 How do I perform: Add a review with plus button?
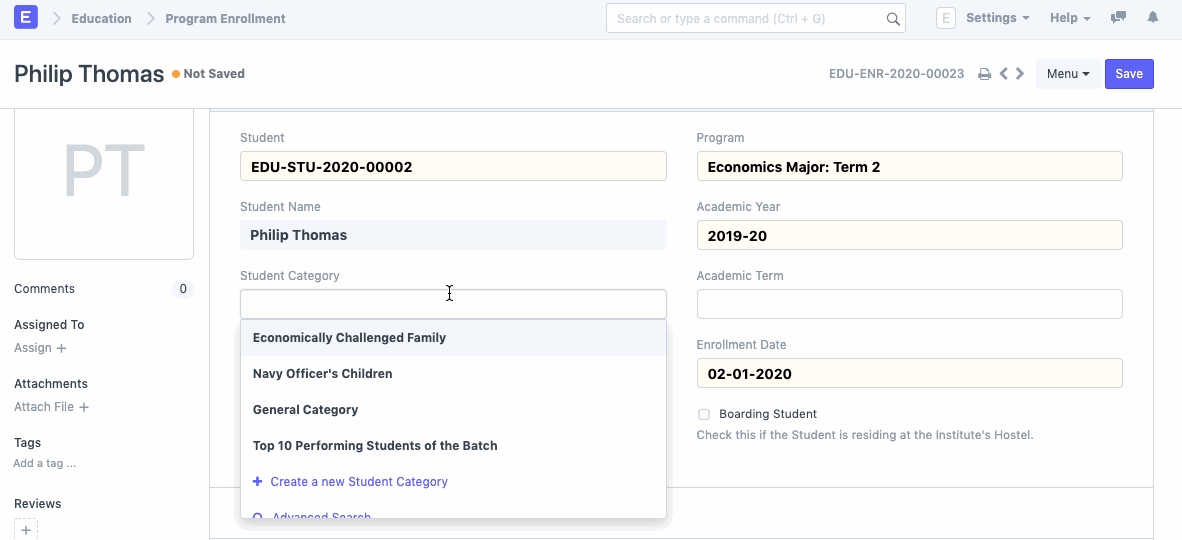pos(27,529)
